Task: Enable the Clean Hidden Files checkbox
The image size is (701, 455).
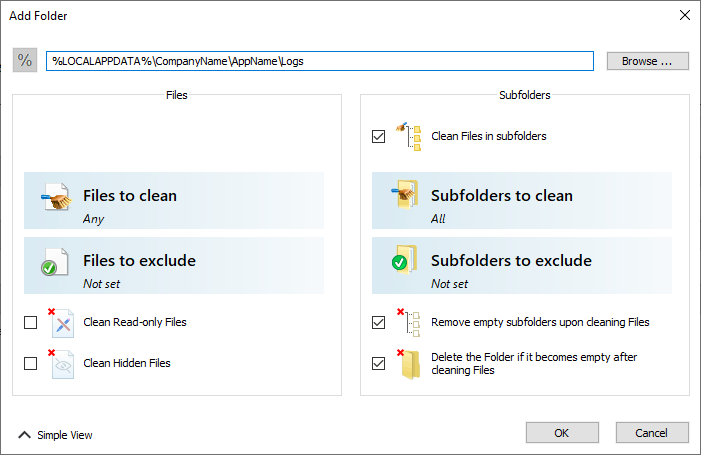Action: (30, 363)
